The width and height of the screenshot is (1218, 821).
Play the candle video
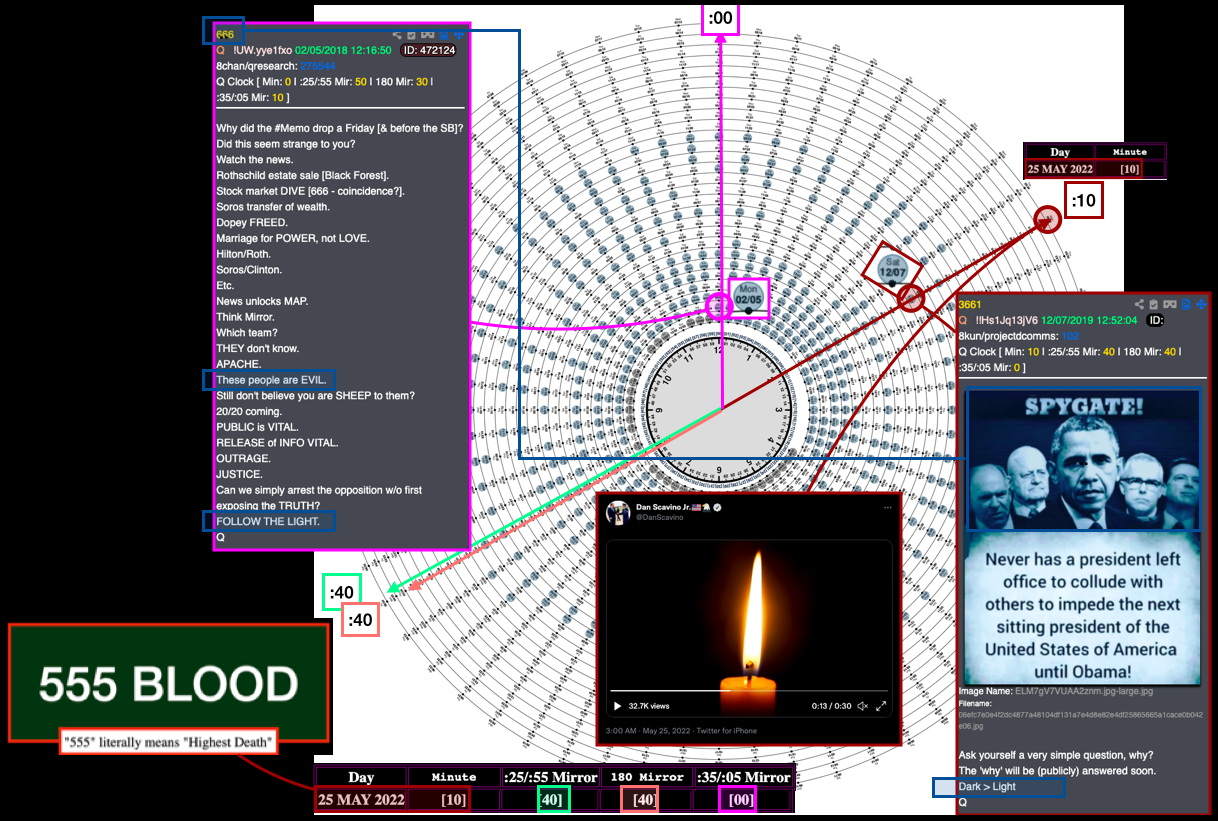pos(617,706)
